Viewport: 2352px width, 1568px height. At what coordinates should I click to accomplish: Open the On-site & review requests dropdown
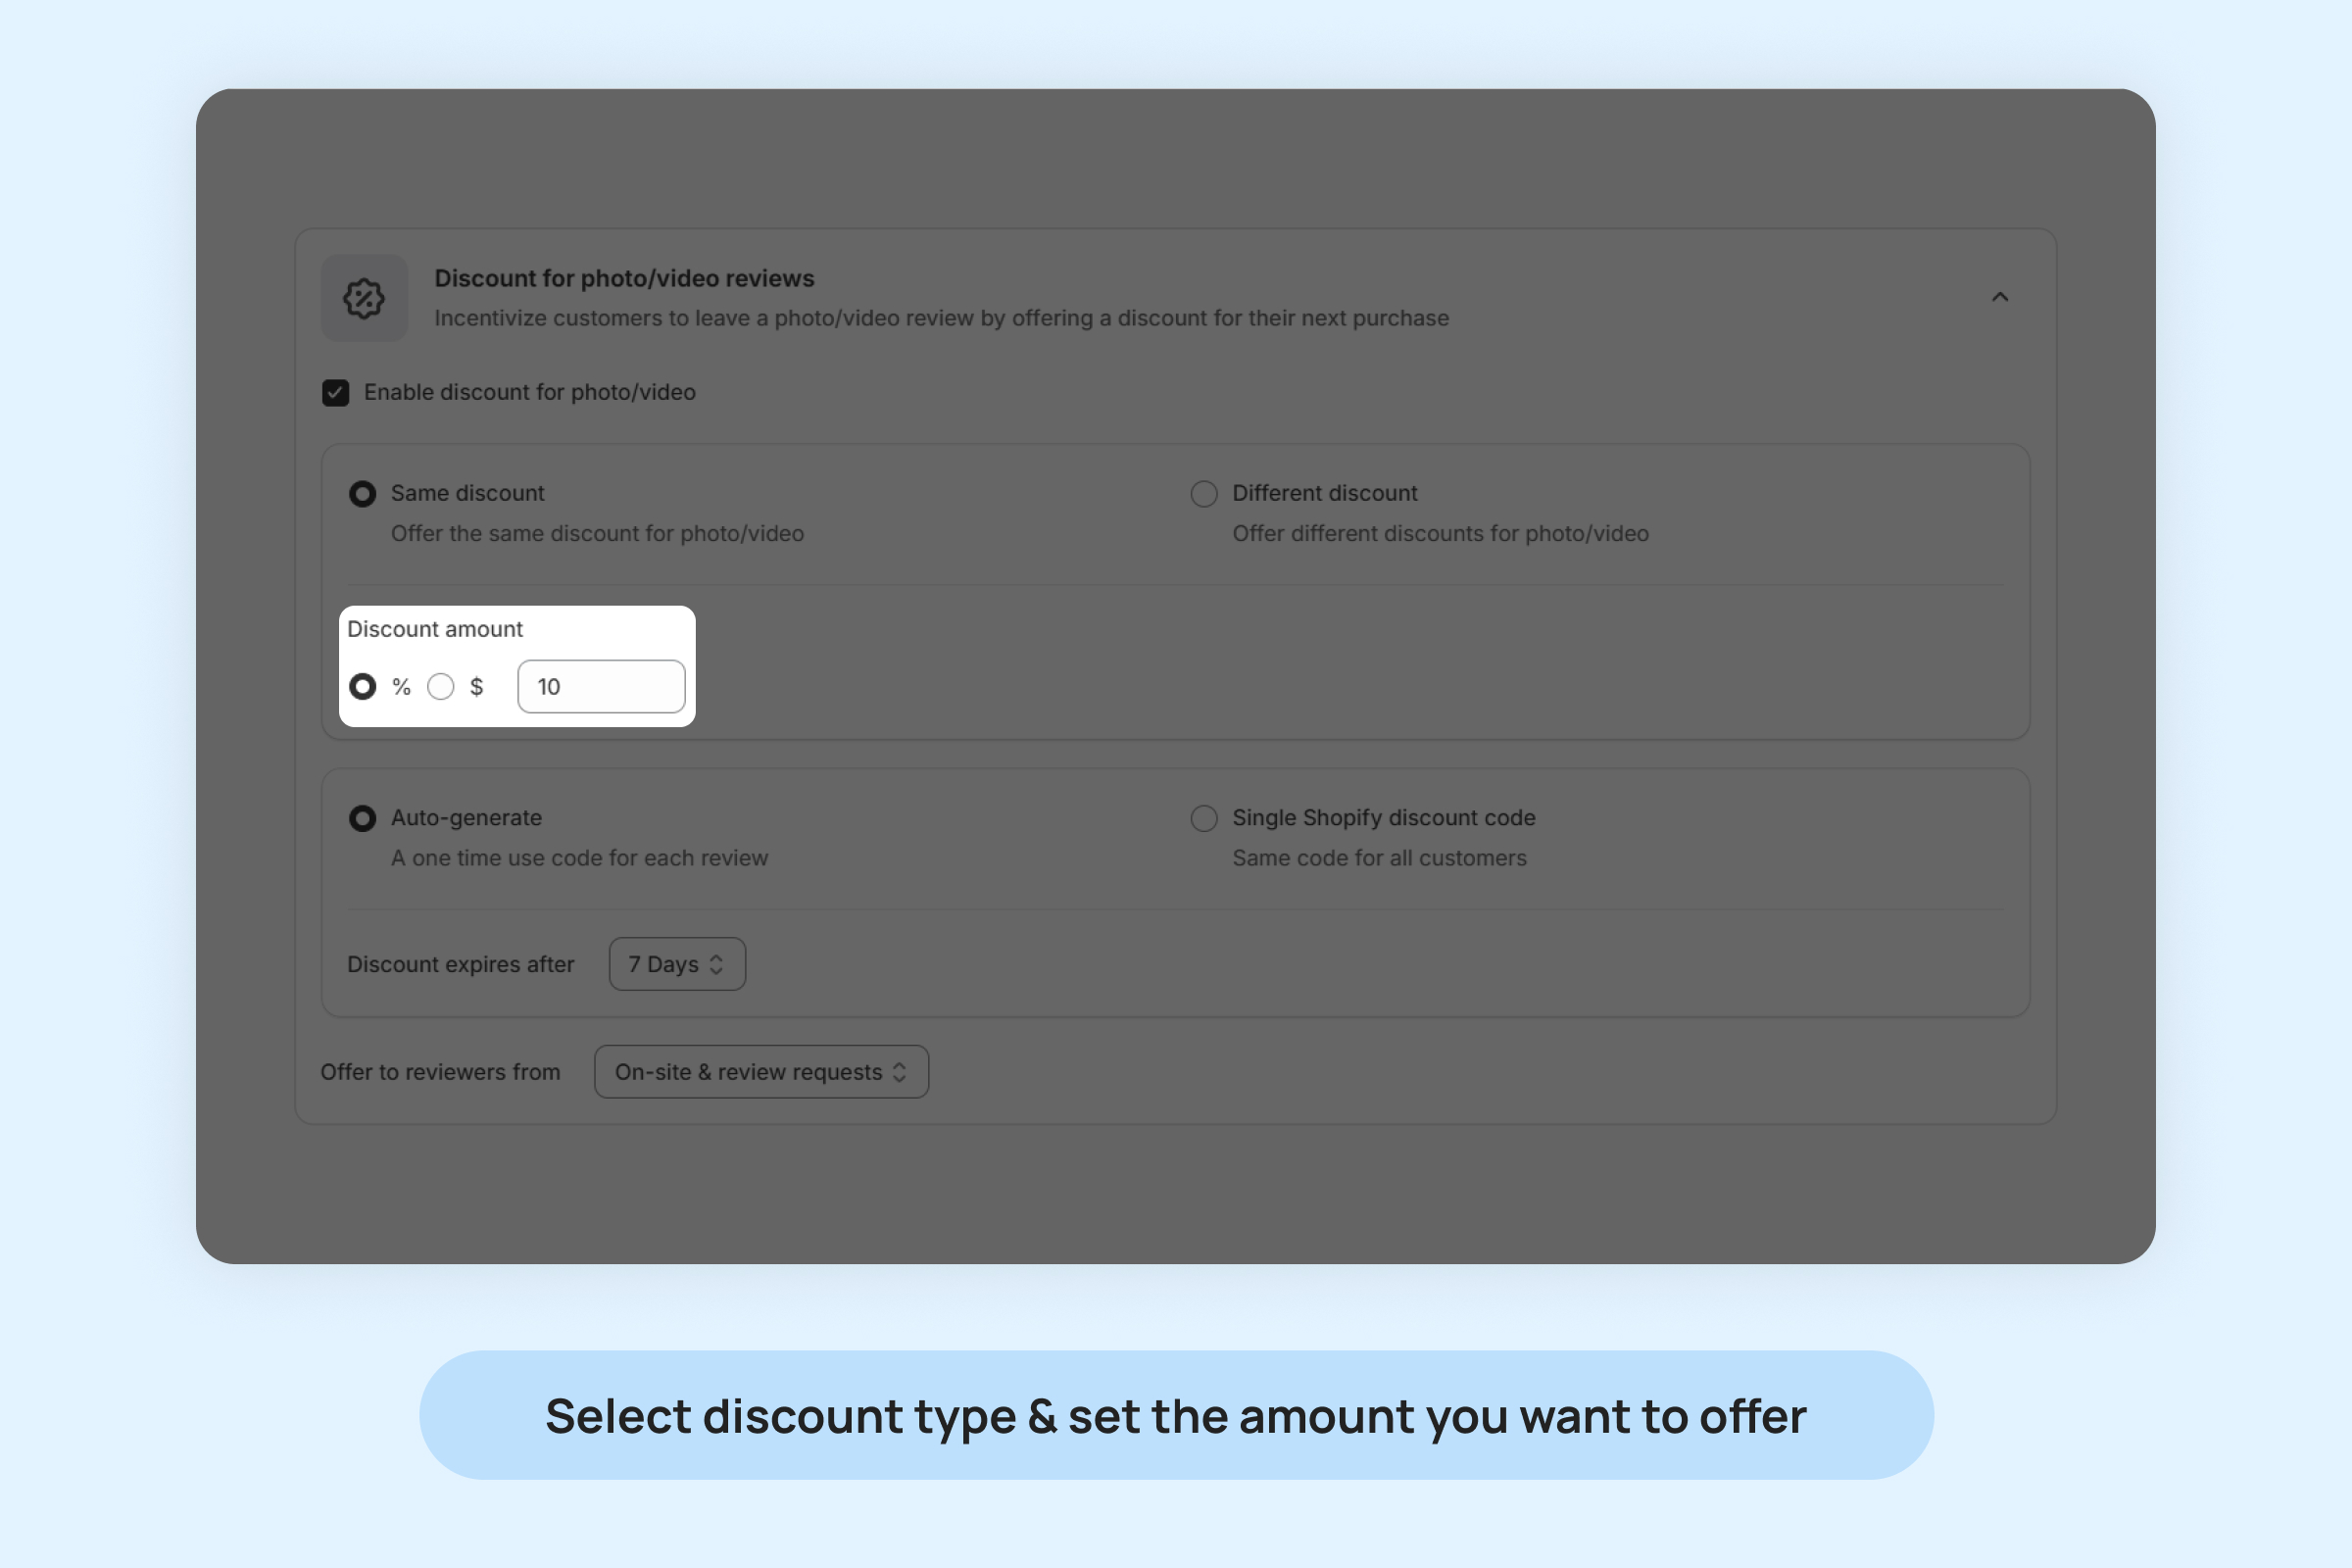pyautogui.click(x=761, y=1072)
